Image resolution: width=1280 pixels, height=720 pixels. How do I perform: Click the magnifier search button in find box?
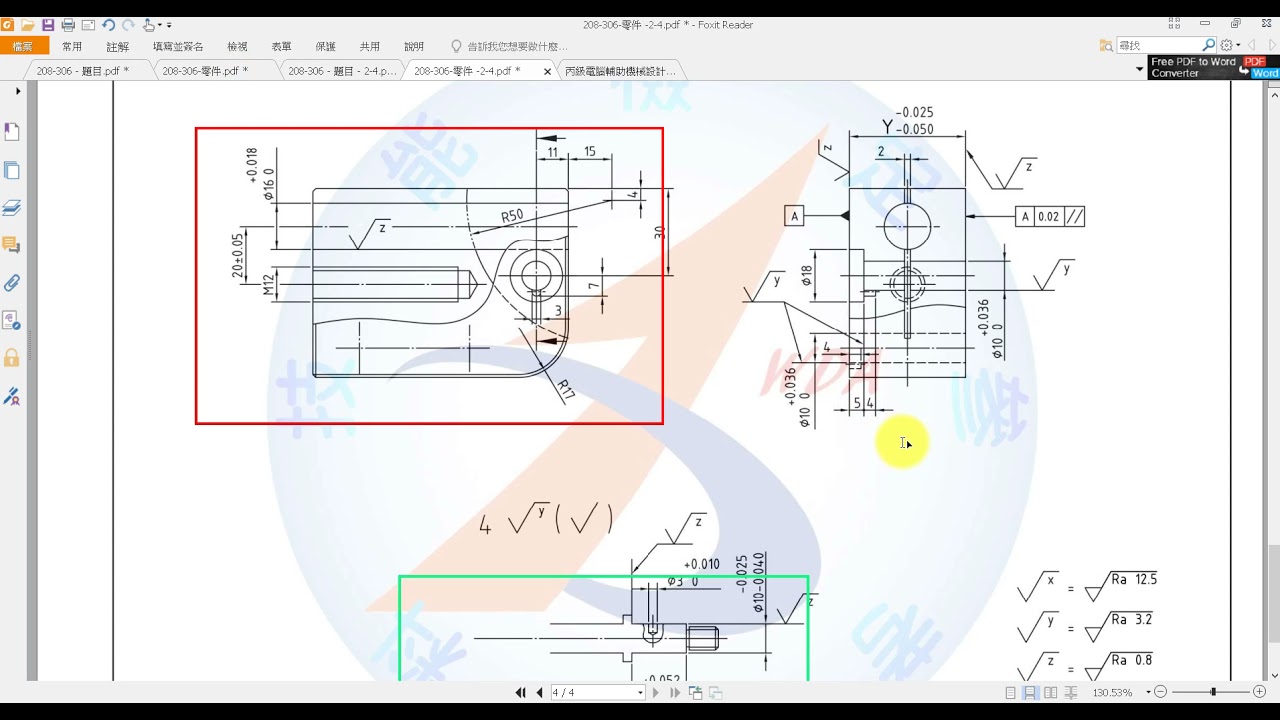[1208, 45]
